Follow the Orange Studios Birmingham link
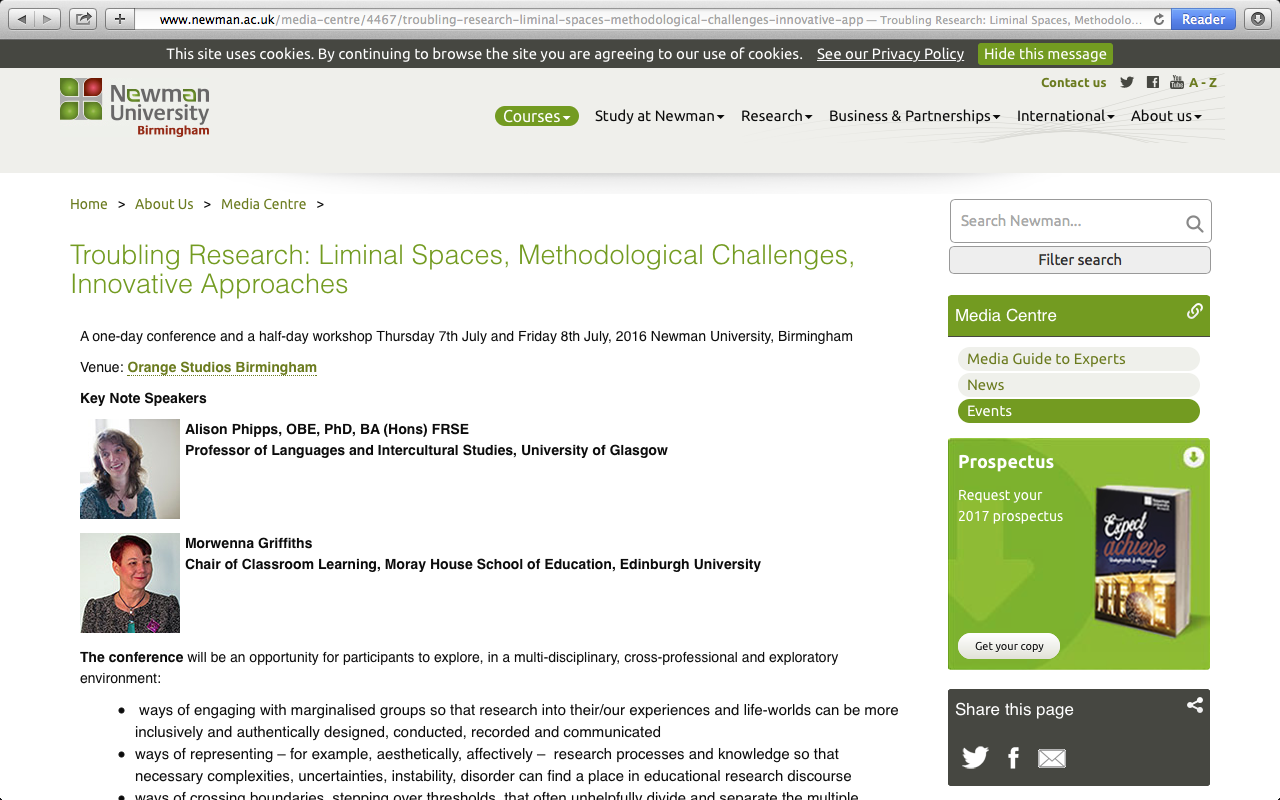The width and height of the screenshot is (1280, 800). pyautogui.click(x=222, y=367)
